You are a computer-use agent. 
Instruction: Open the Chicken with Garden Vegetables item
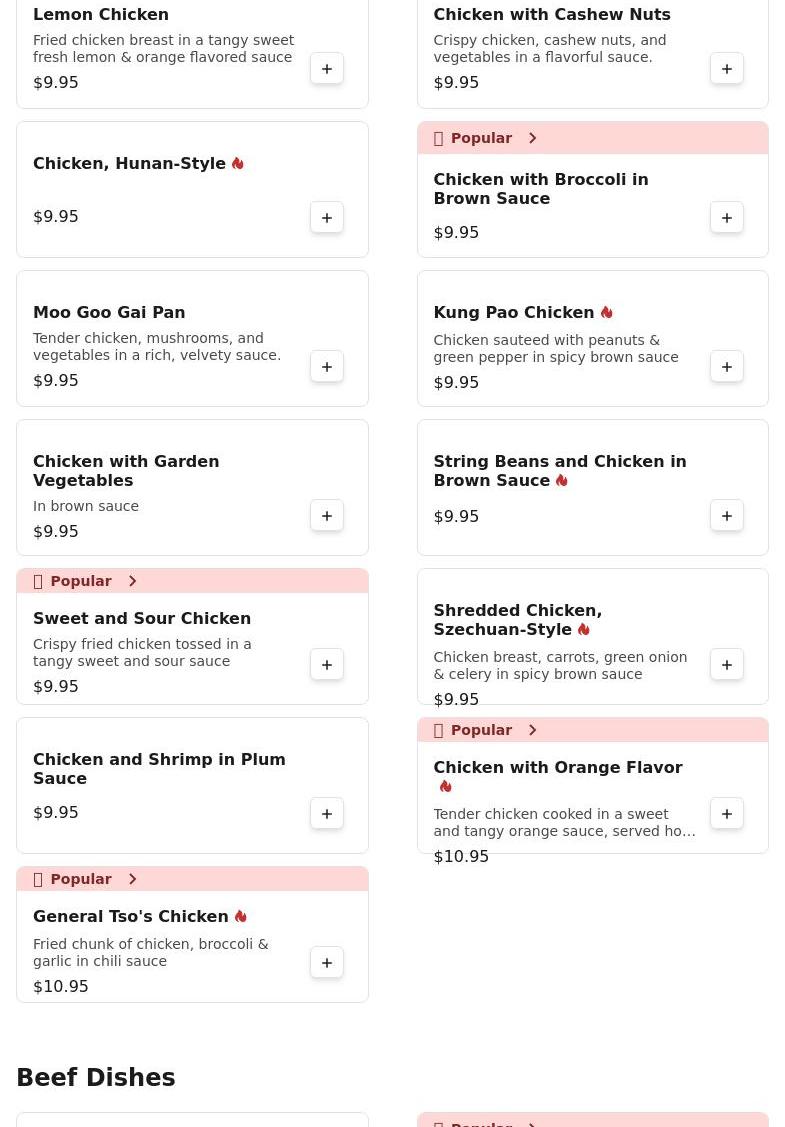(x=126, y=471)
